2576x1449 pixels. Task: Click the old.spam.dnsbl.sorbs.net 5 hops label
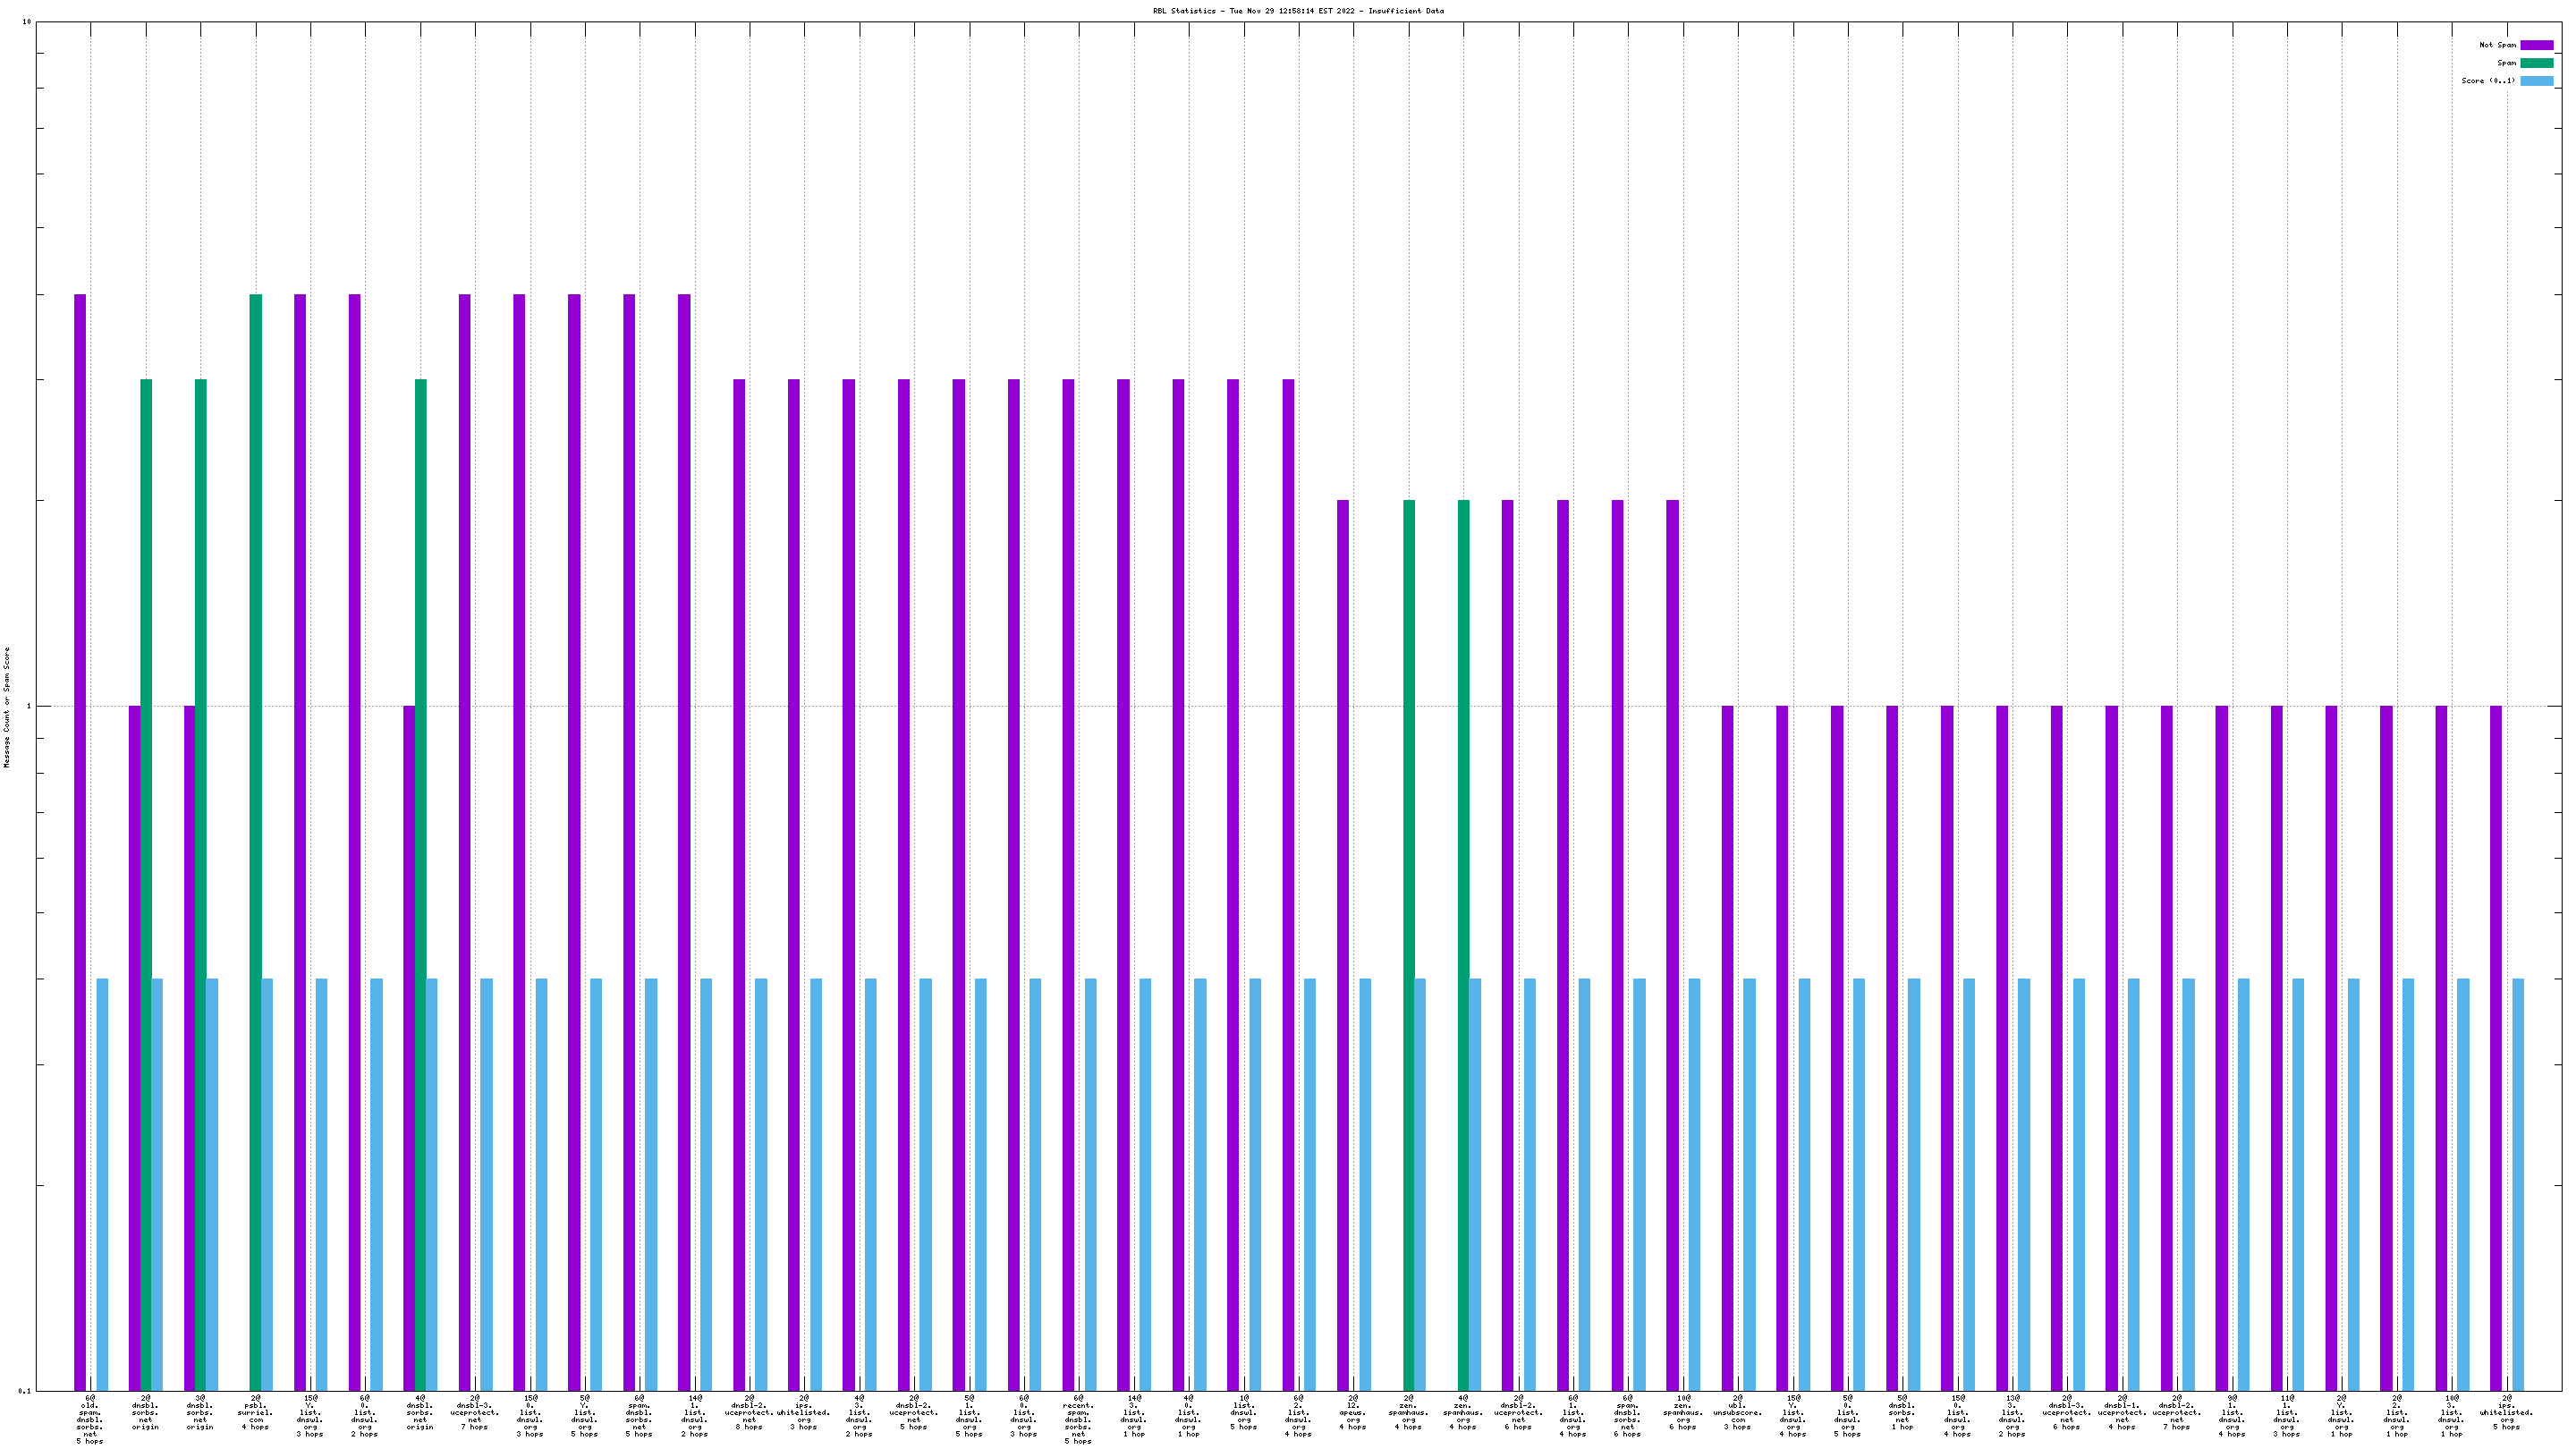click(x=90, y=1419)
